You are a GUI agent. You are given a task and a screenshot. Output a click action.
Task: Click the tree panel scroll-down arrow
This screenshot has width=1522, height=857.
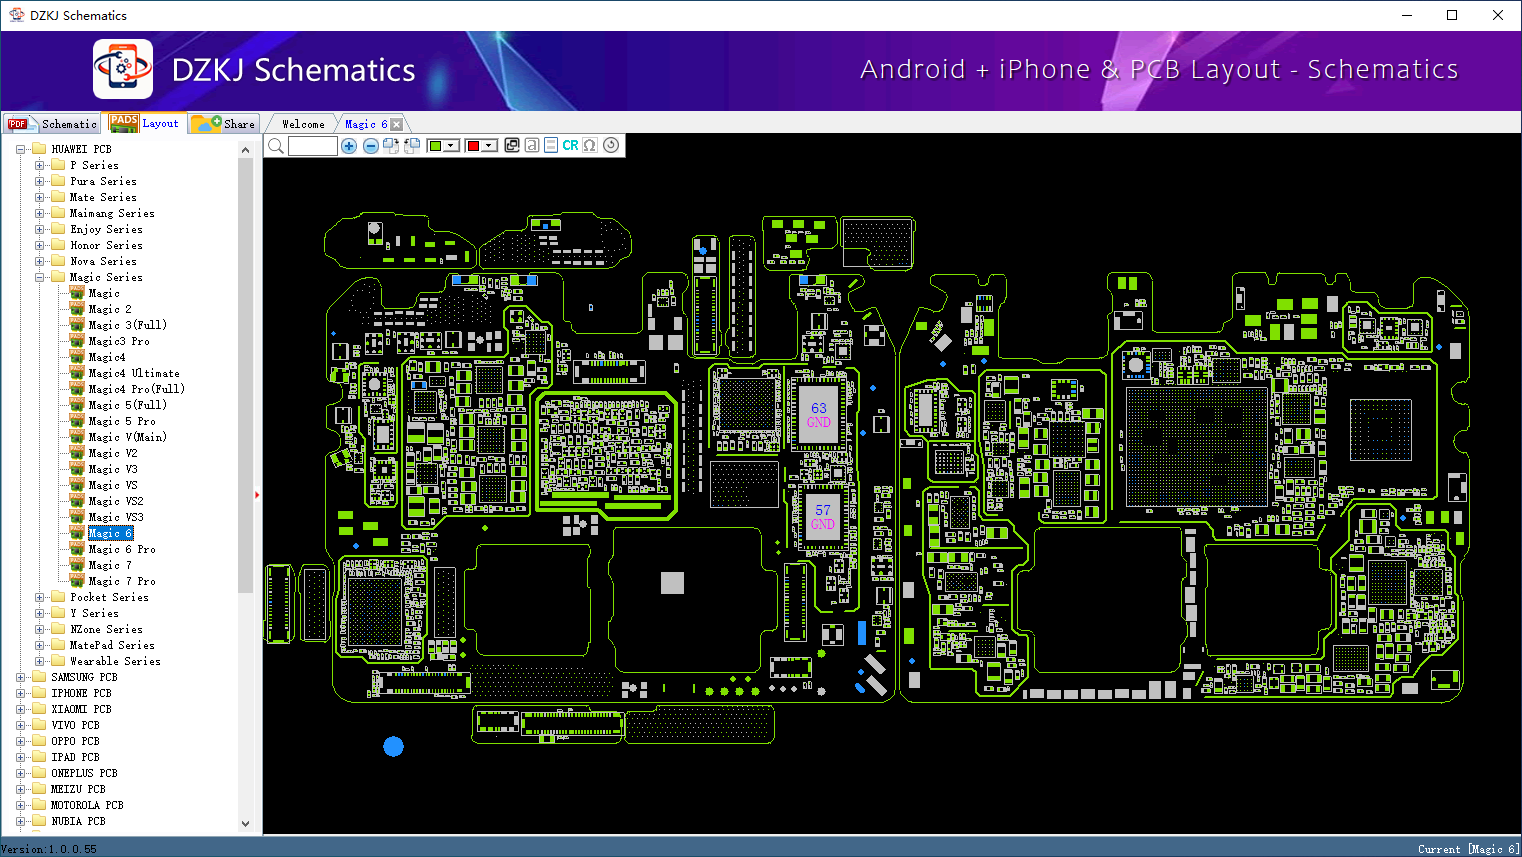coord(246,824)
